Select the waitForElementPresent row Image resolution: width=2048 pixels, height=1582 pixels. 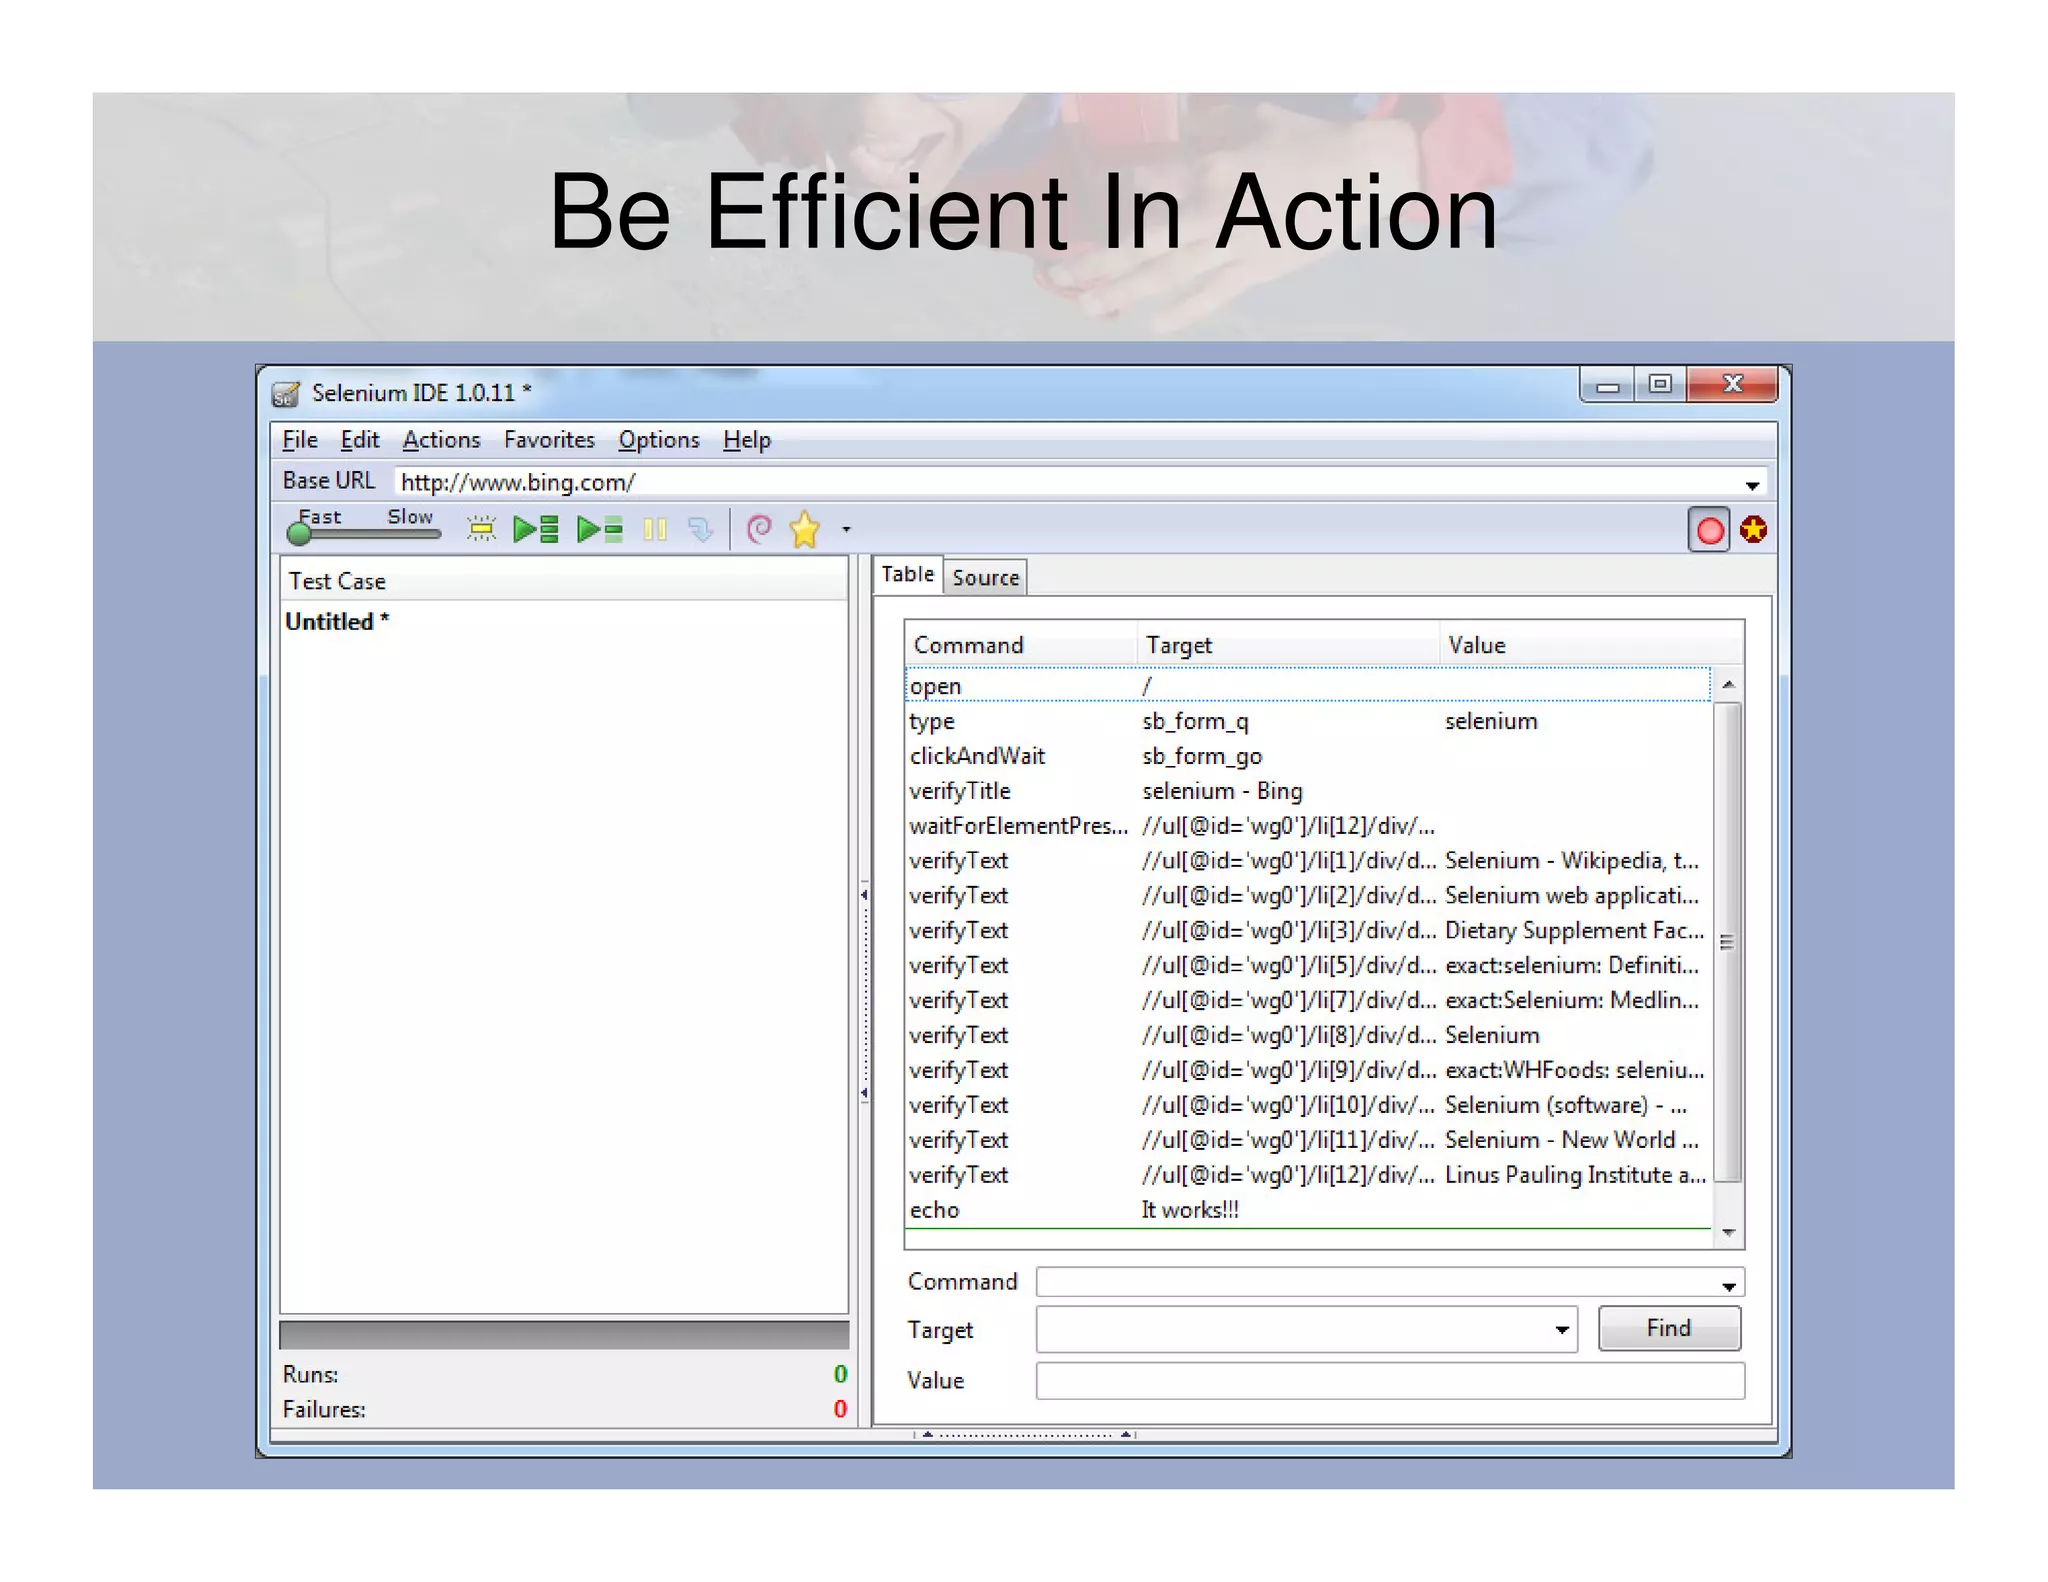(1307, 826)
